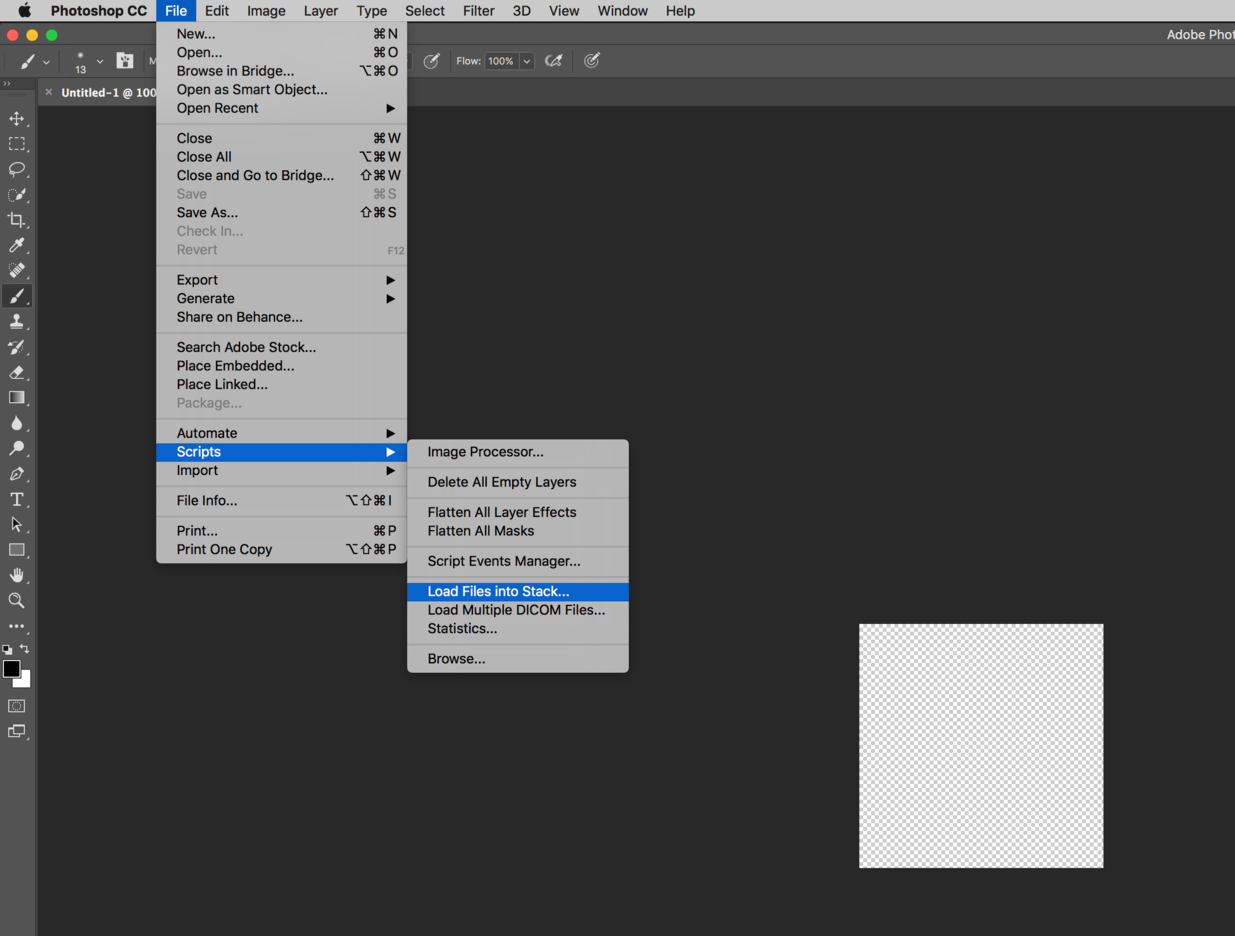The image size is (1235, 936).
Task: Open the Filter menu
Action: pyautogui.click(x=478, y=11)
